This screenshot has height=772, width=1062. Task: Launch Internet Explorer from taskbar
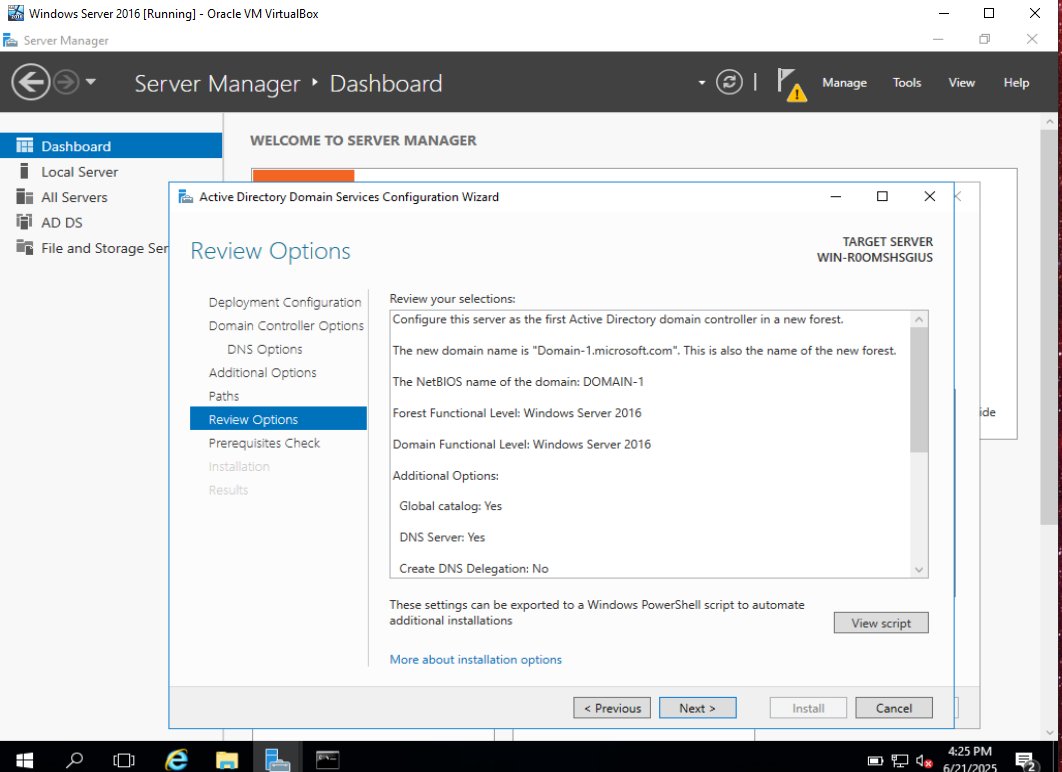tap(176, 760)
